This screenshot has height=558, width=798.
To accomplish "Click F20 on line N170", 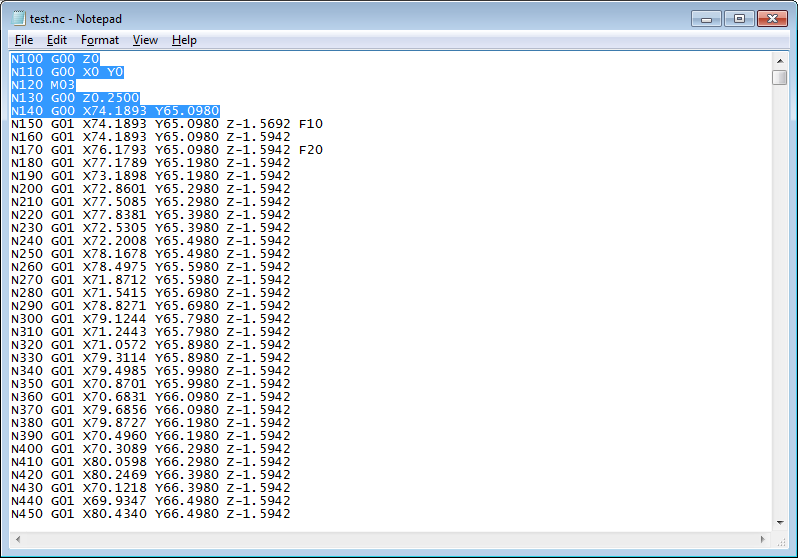I will [x=311, y=150].
